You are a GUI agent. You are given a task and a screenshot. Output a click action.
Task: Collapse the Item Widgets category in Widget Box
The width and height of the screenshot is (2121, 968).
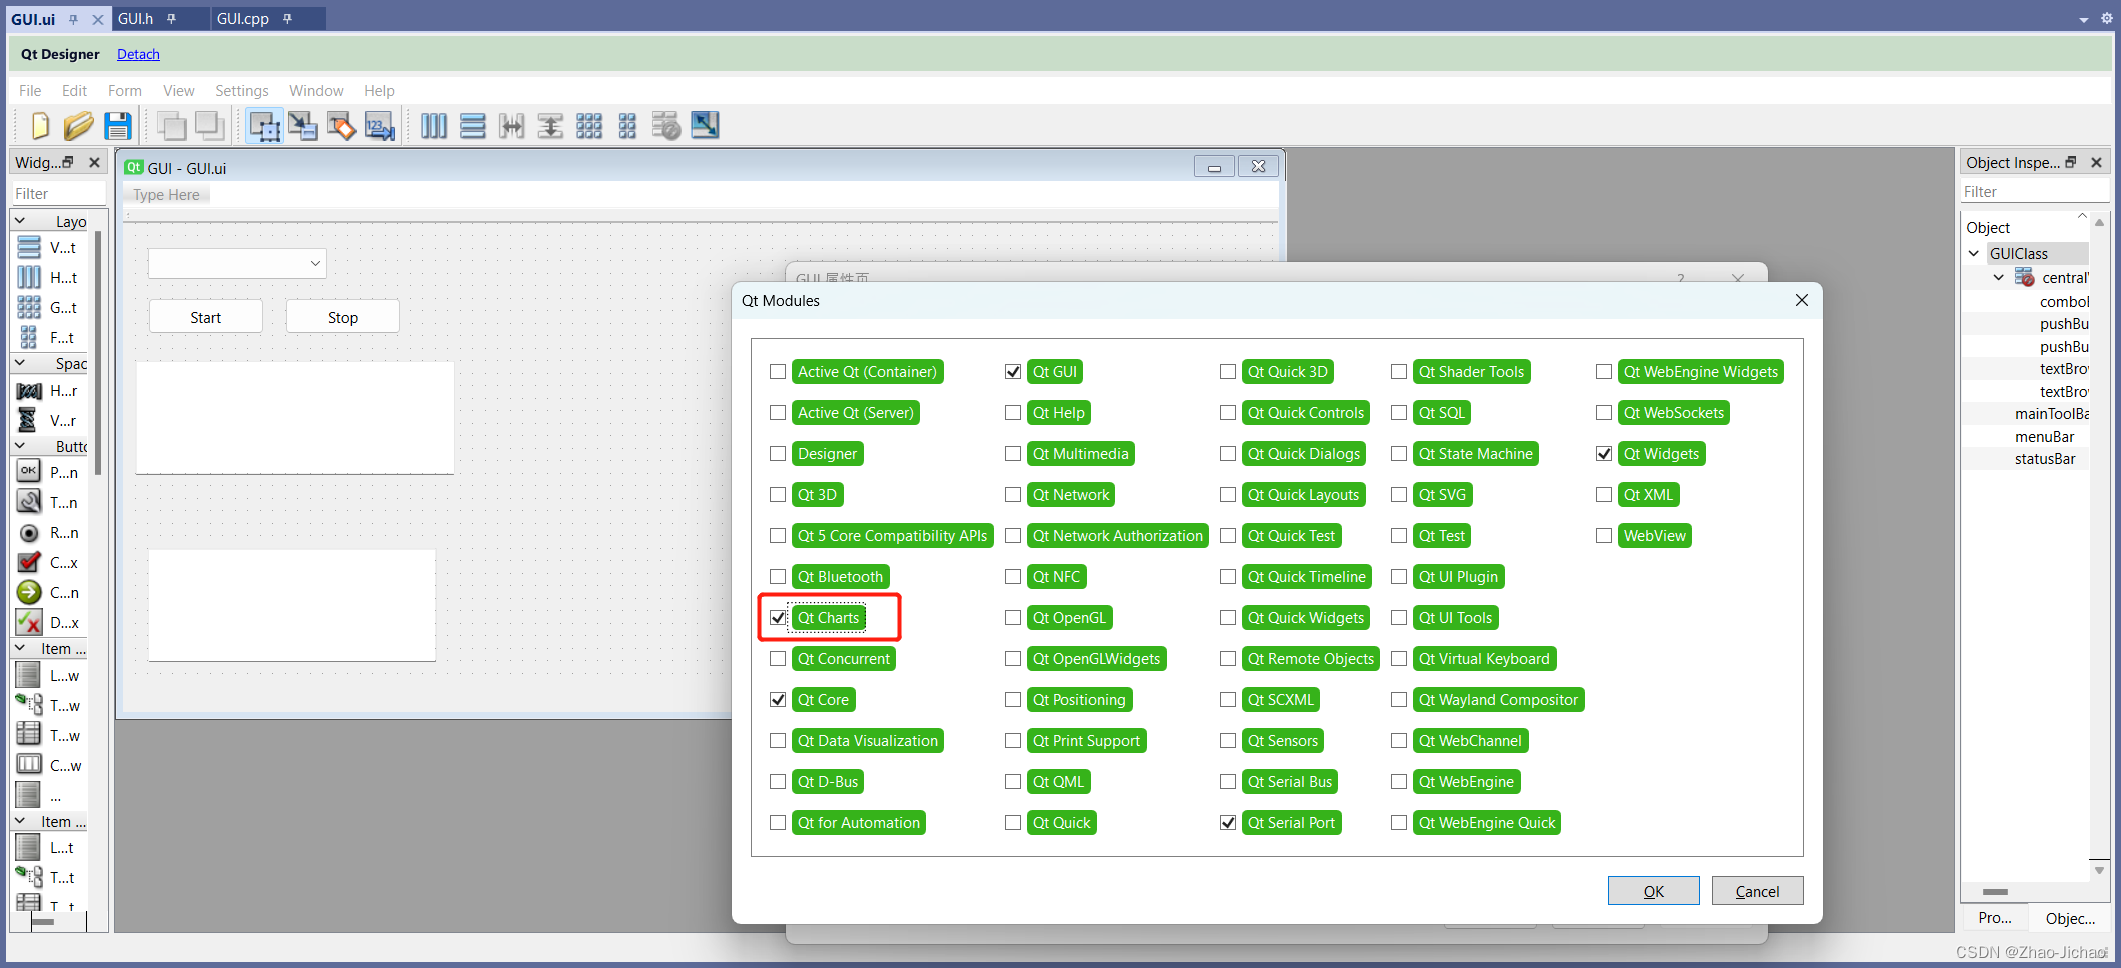(x=20, y=821)
